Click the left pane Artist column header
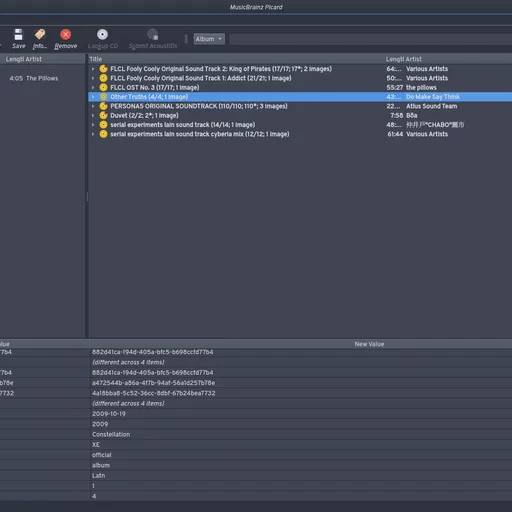Viewport: 512px width, 512px height. tap(33, 59)
